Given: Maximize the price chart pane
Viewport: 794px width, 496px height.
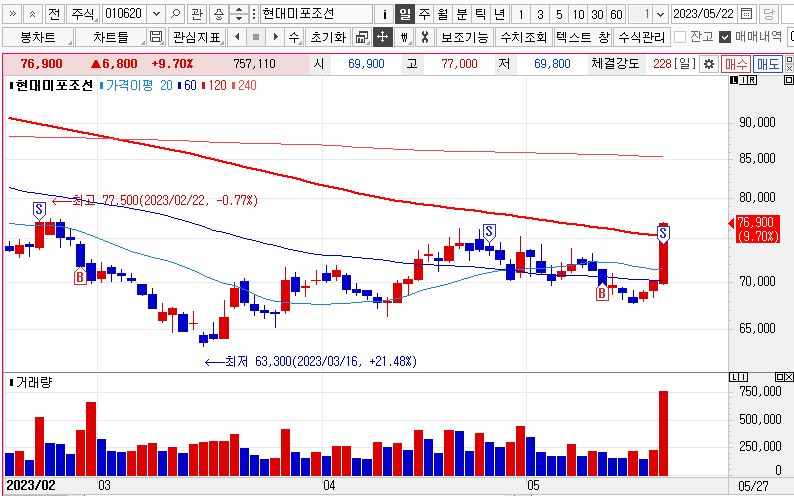Looking at the screenshot, I should click(x=788, y=80).
